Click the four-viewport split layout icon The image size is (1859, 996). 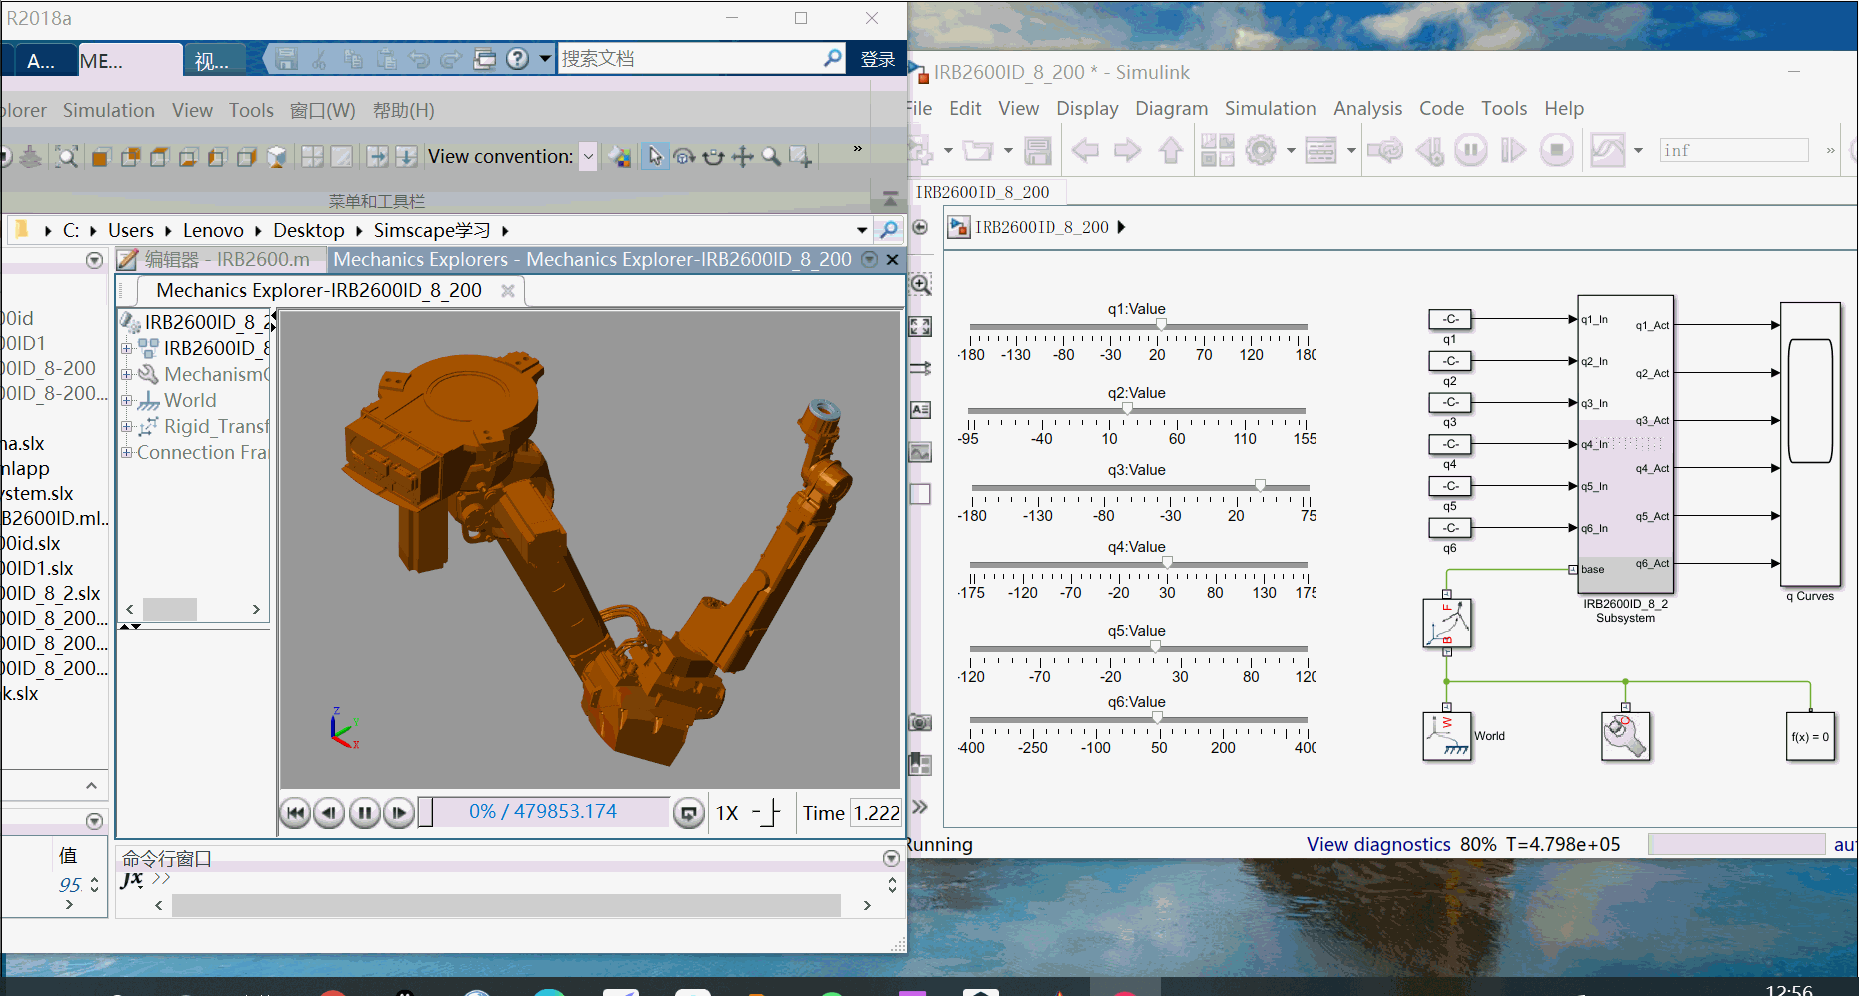pos(312,157)
